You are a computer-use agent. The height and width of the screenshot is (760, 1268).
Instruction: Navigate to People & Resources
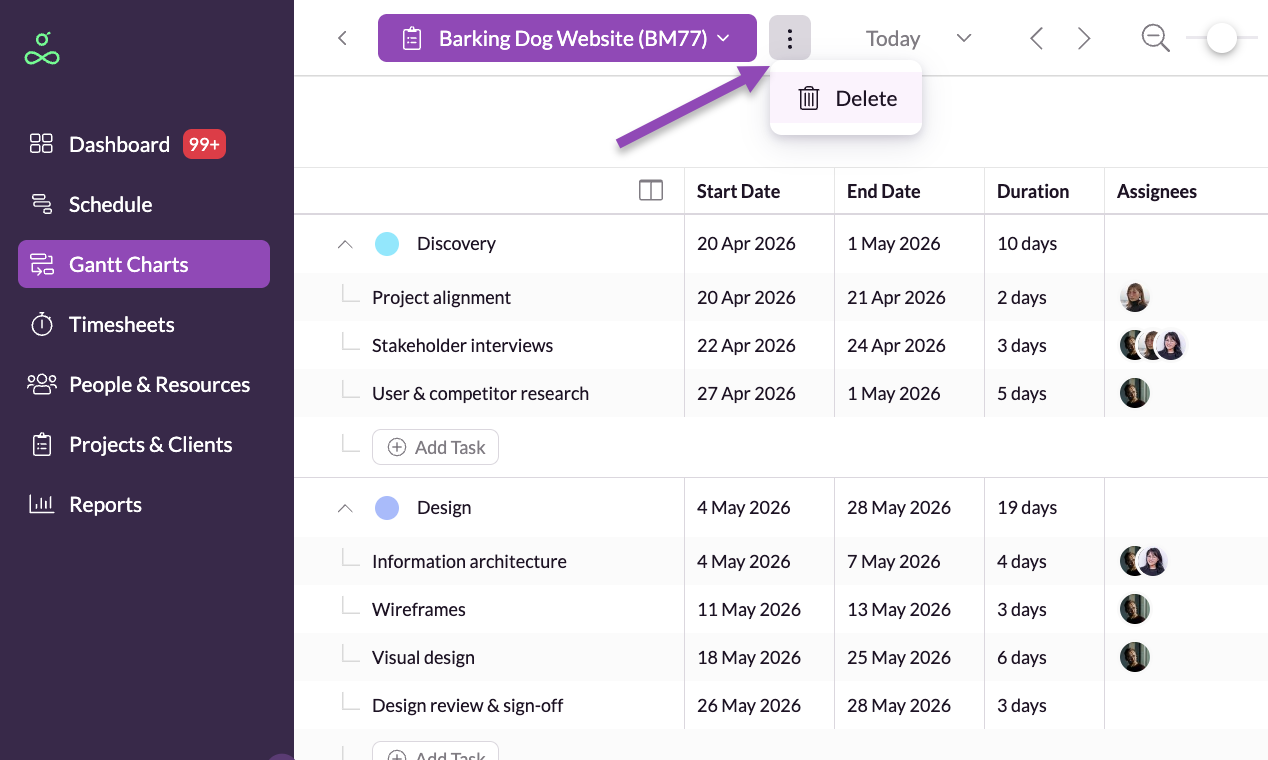(x=159, y=384)
